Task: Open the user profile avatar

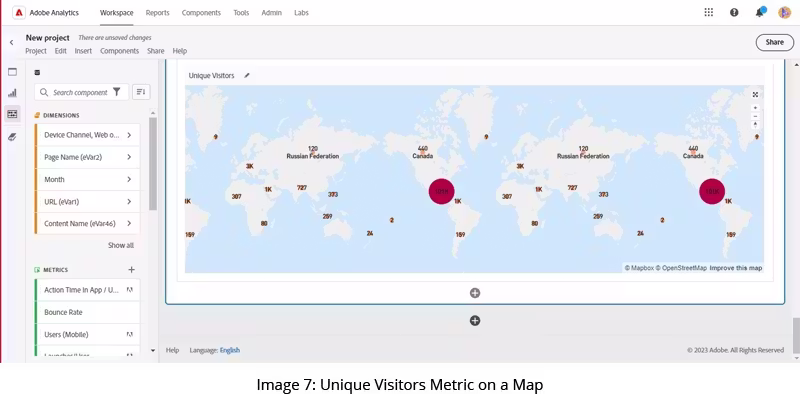Action: [x=784, y=13]
